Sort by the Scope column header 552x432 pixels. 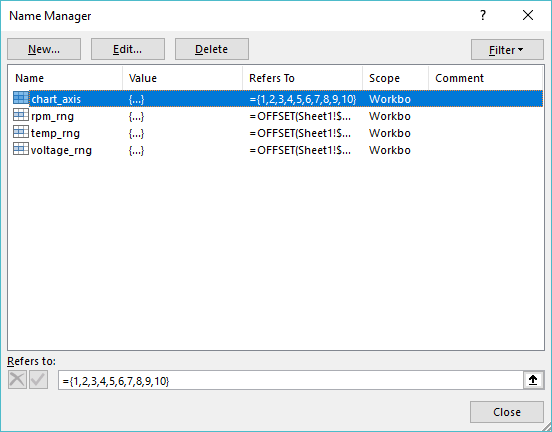pyautogui.click(x=395, y=78)
